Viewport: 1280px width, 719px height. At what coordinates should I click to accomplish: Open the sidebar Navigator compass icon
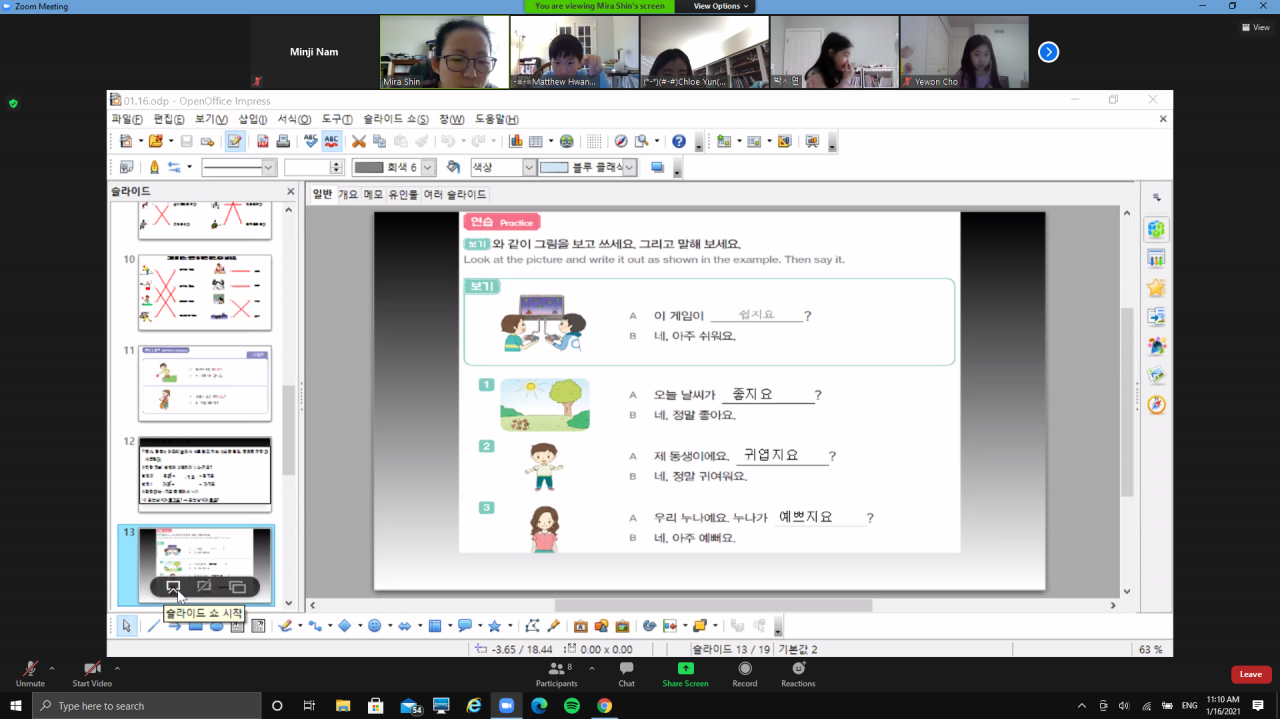click(x=1157, y=404)
